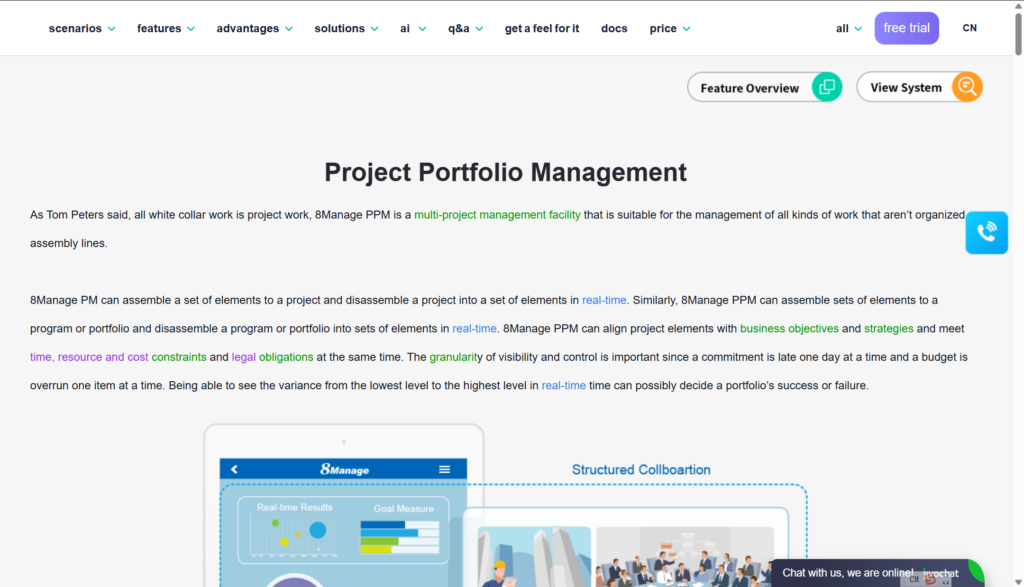Open the advantages menu

point(248,28)
